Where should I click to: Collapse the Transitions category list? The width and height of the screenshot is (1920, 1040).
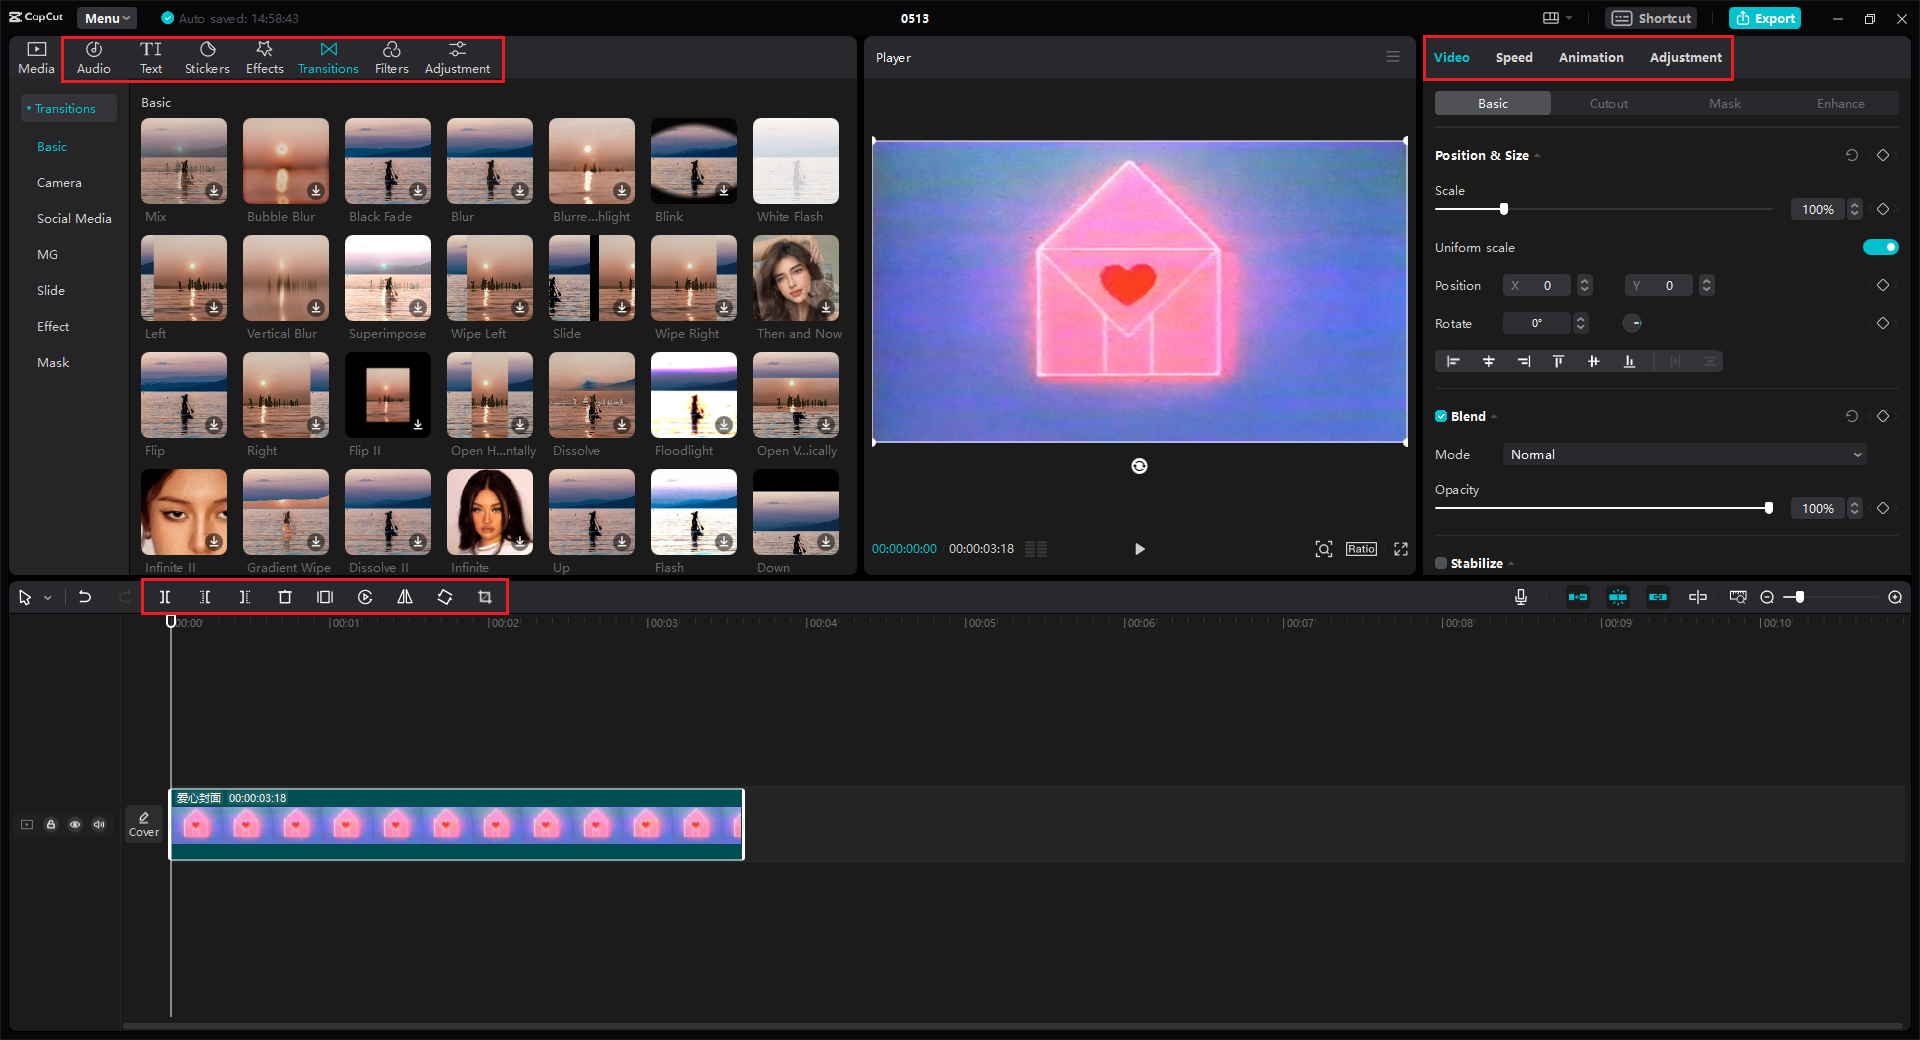pos(30,108)
